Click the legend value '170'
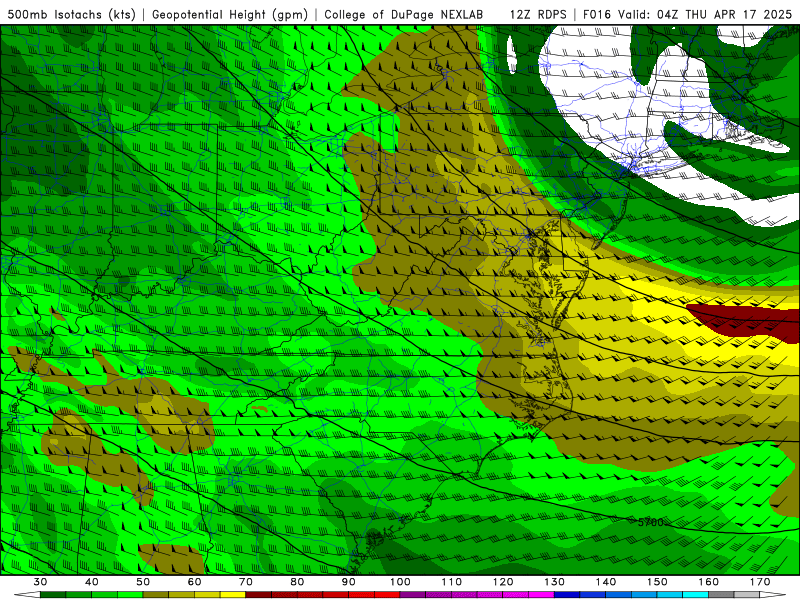Viewport: 800px width, 600px height. pos(760,582)
